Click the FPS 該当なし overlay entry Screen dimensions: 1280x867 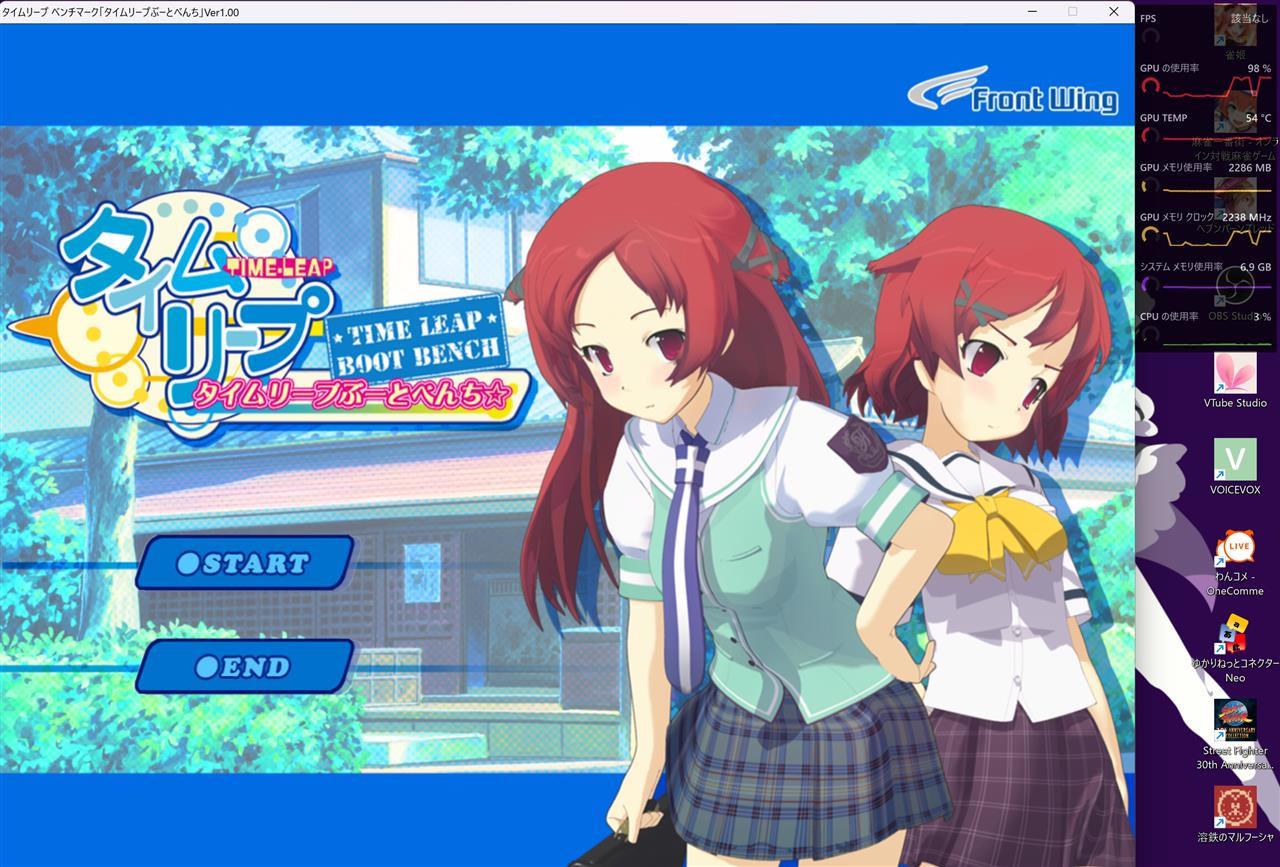(x=1205, y=19)
